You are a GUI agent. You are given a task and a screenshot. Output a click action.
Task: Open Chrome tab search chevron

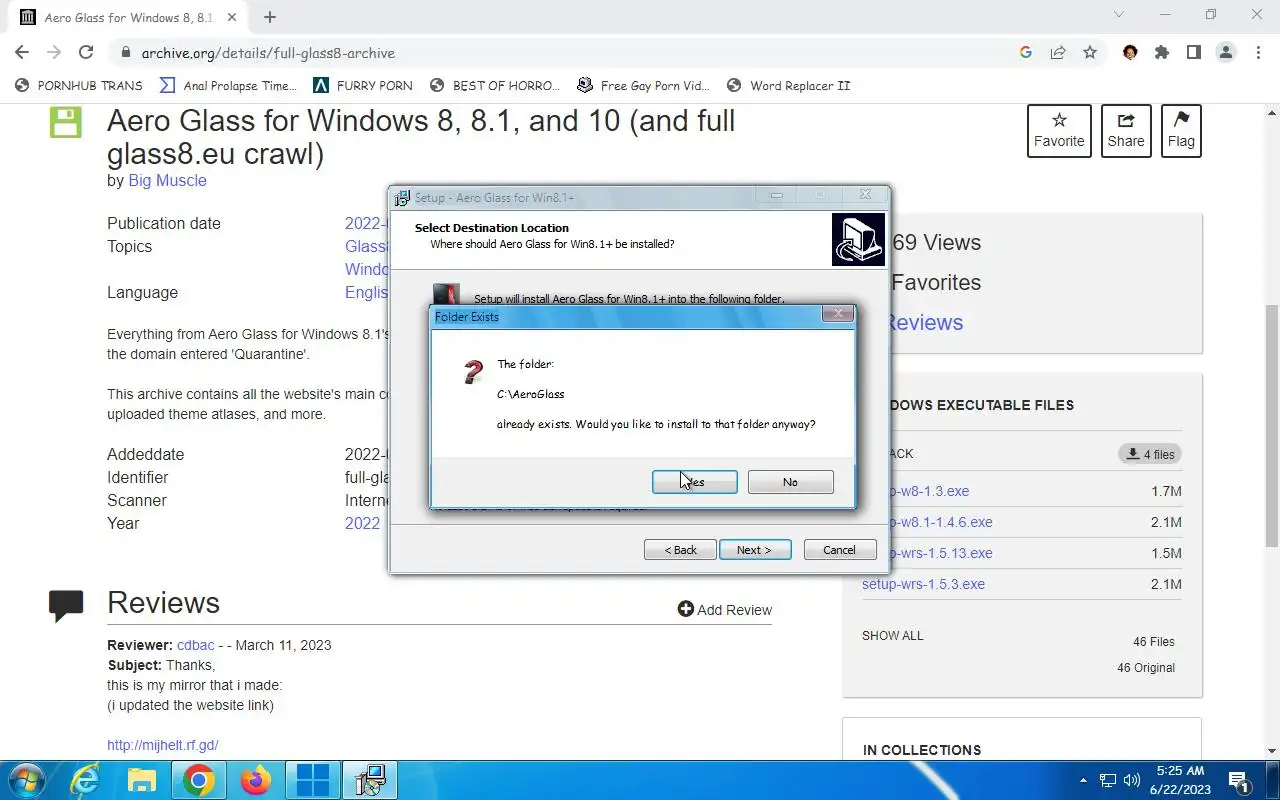(1119, 15)
